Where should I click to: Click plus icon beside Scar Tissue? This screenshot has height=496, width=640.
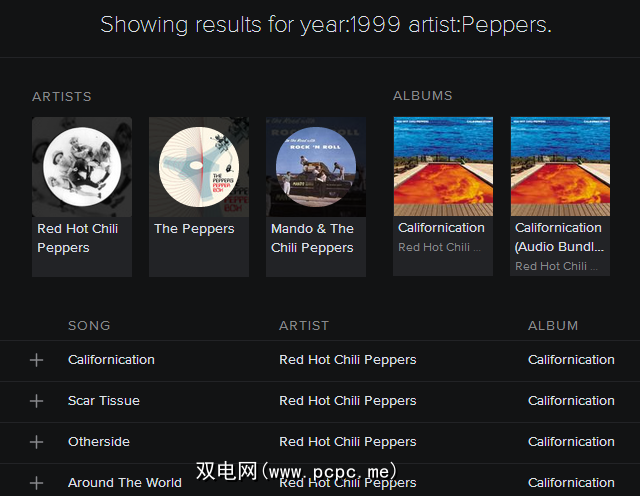pos(37,401)
